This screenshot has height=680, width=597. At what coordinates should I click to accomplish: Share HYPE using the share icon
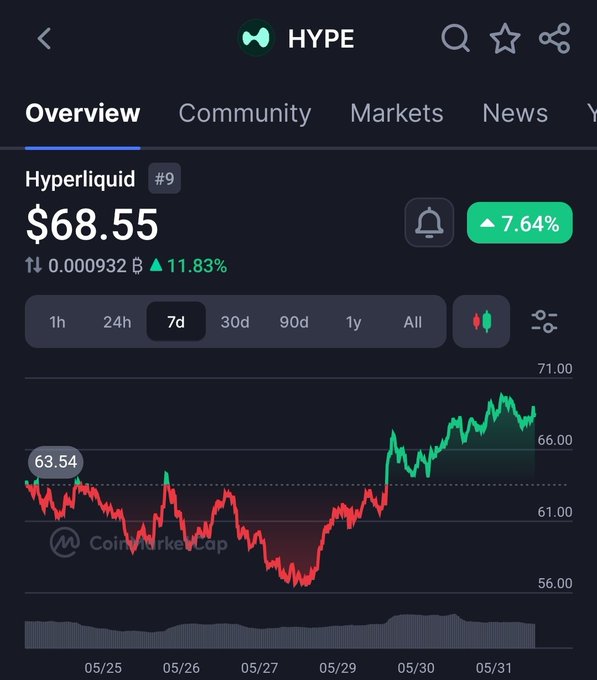pyautogui.click(x=555, y=38)
